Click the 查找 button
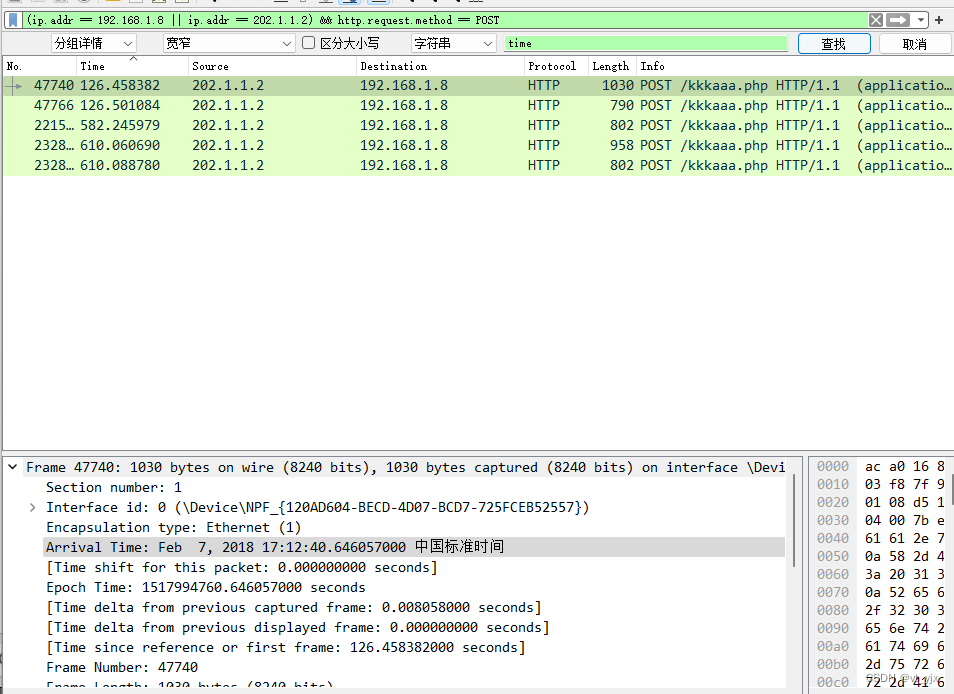Viewport: 954px width, 694px height. point(834,44)
